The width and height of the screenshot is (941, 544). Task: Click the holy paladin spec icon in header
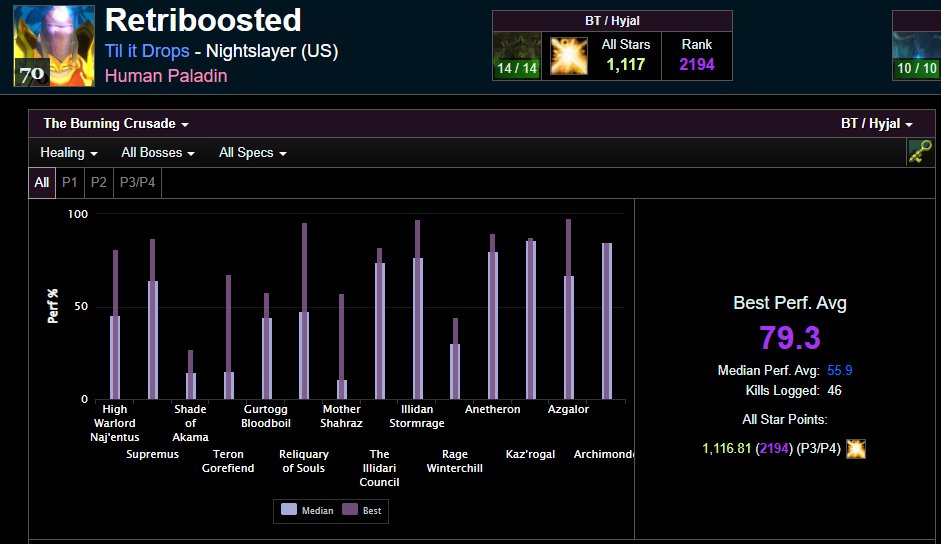tap(569, 56)
